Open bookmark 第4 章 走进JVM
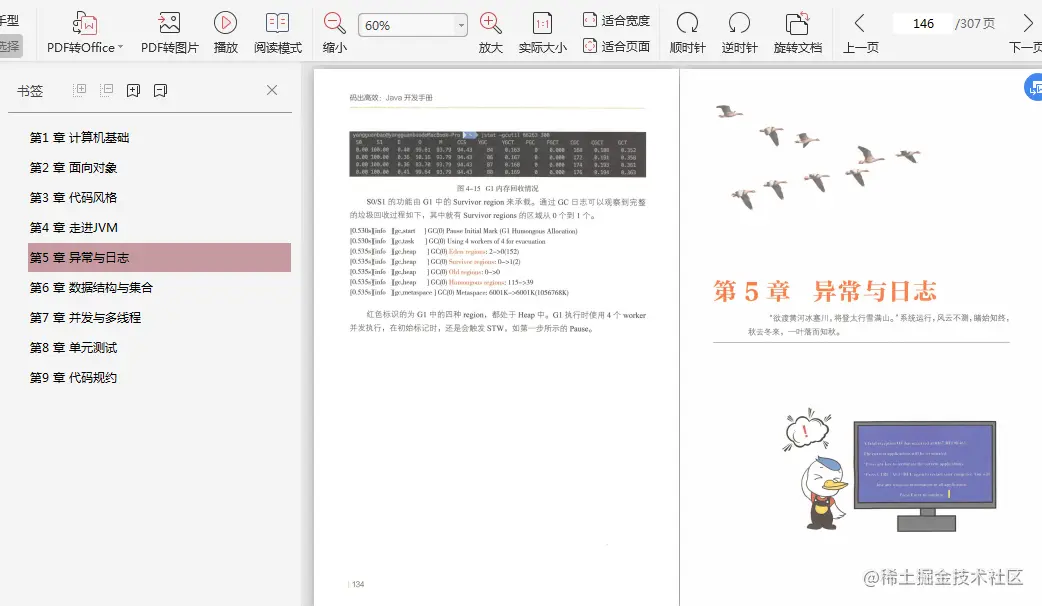This screenshot has height=606, width=1042. [x=74, y=227]
